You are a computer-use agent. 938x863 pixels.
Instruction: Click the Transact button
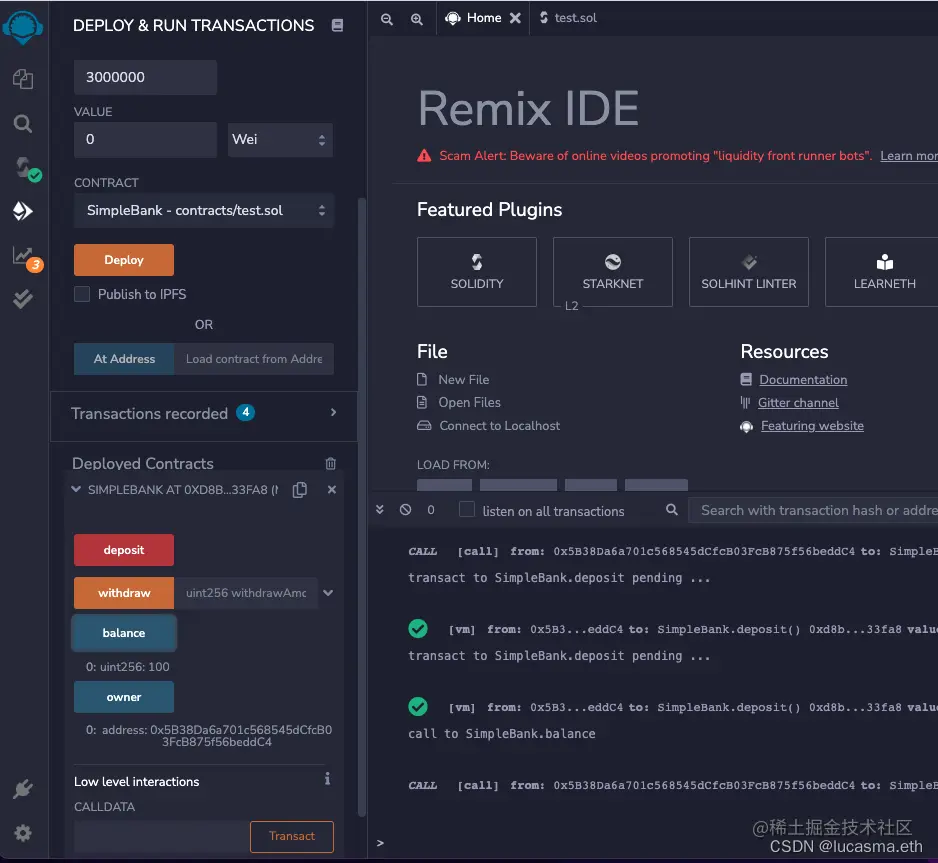[x=292, y=836]
